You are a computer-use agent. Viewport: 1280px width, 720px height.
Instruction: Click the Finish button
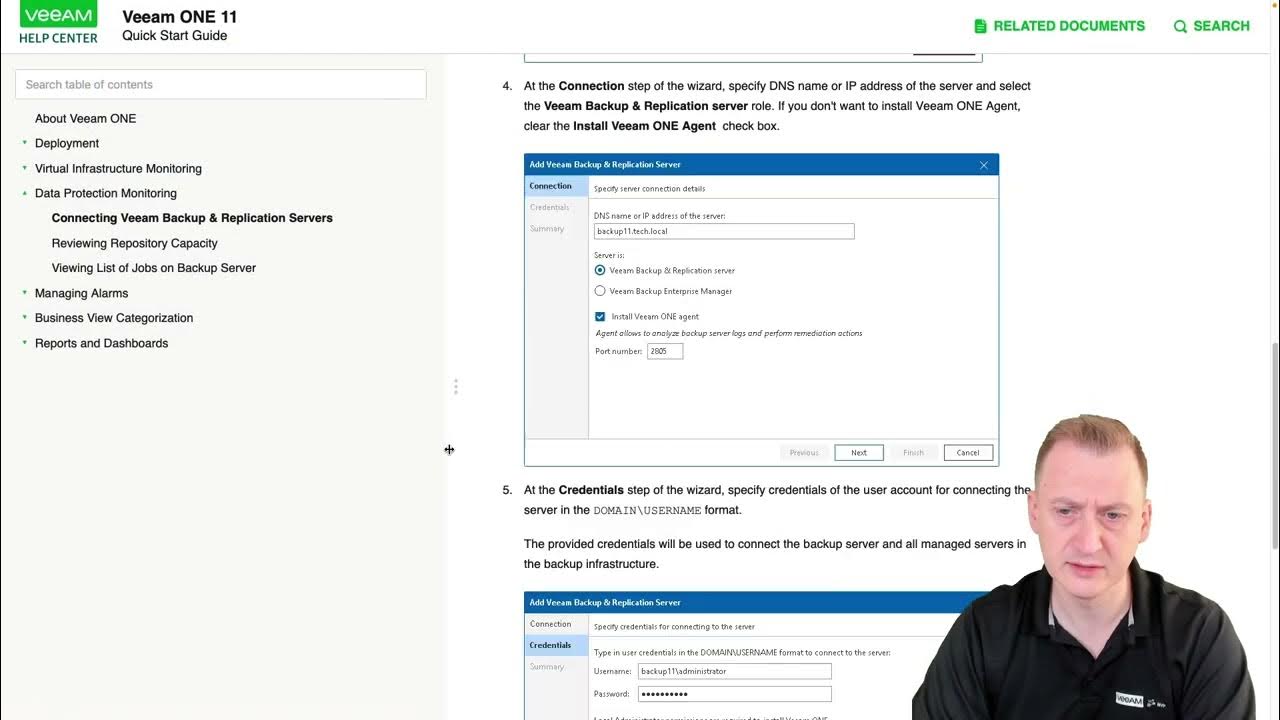click(913, 453)
